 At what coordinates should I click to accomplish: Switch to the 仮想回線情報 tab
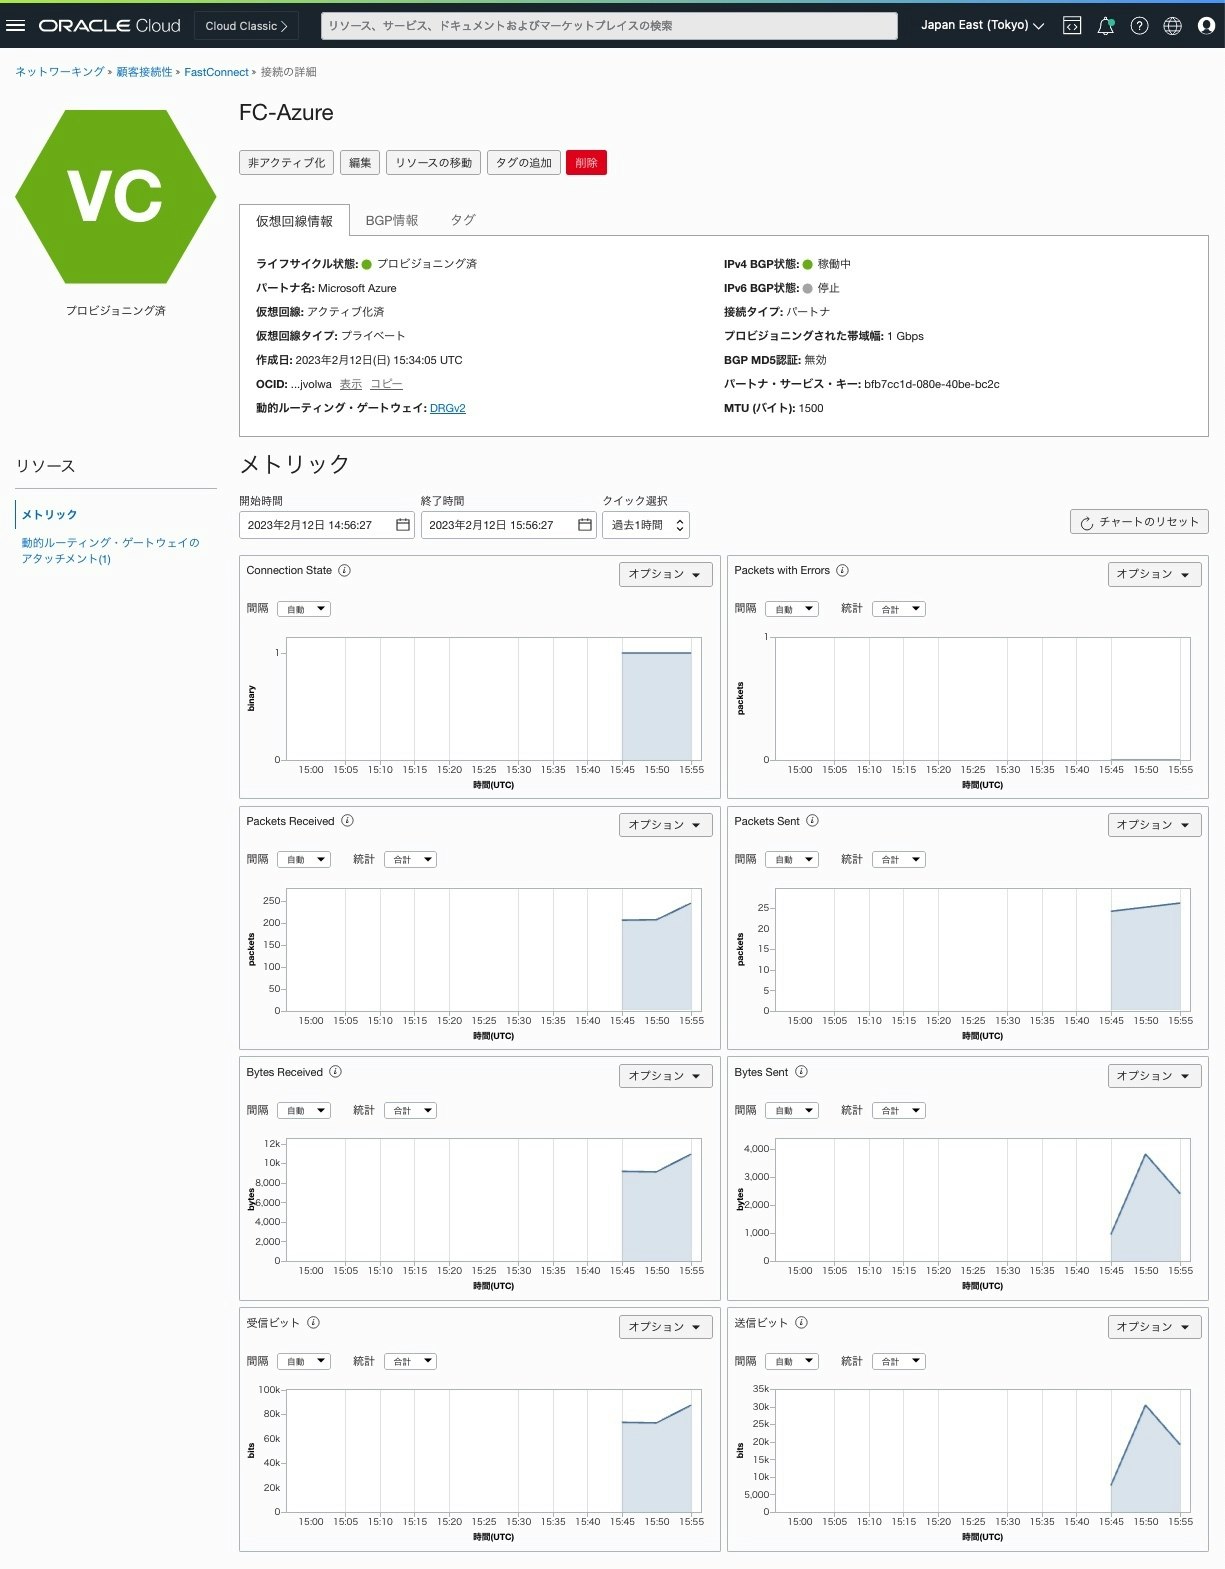tap(294, 220)
